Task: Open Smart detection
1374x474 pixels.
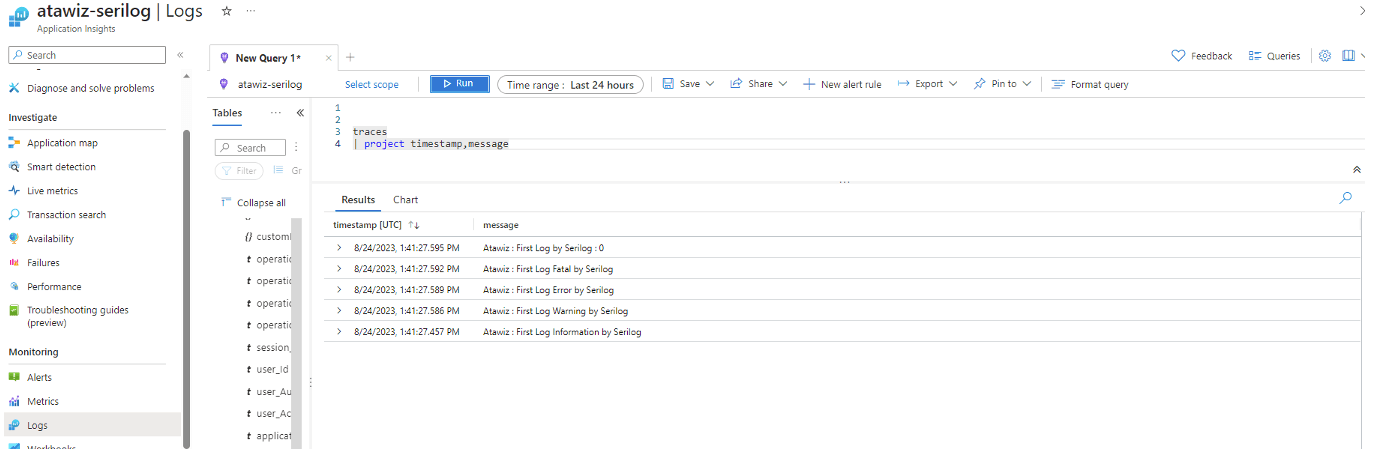Action: click(61, 167)
